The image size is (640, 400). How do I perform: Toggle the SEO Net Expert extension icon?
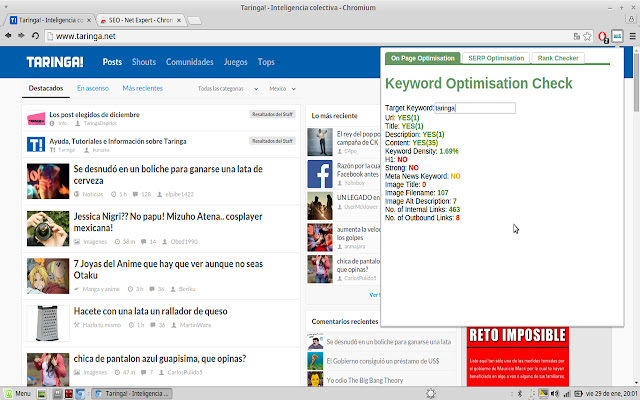pos(617,36)
